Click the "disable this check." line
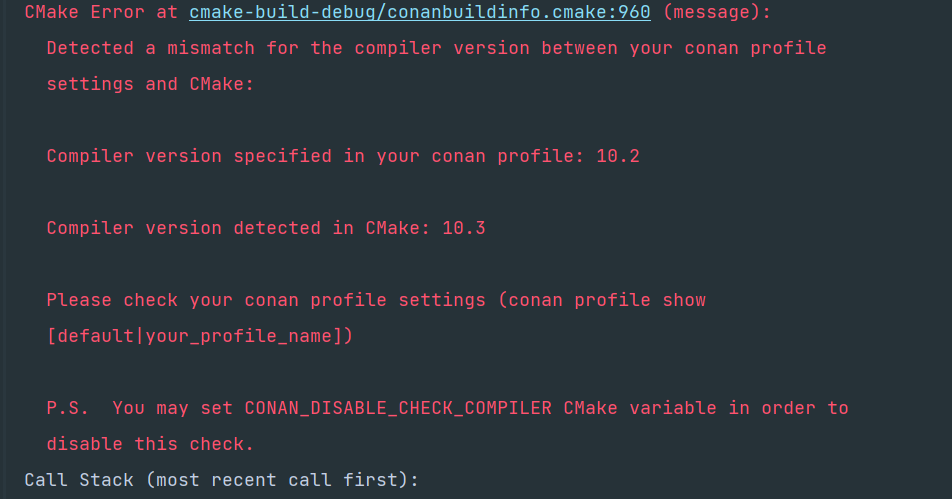The image size is (952, 499). point(150,444)
